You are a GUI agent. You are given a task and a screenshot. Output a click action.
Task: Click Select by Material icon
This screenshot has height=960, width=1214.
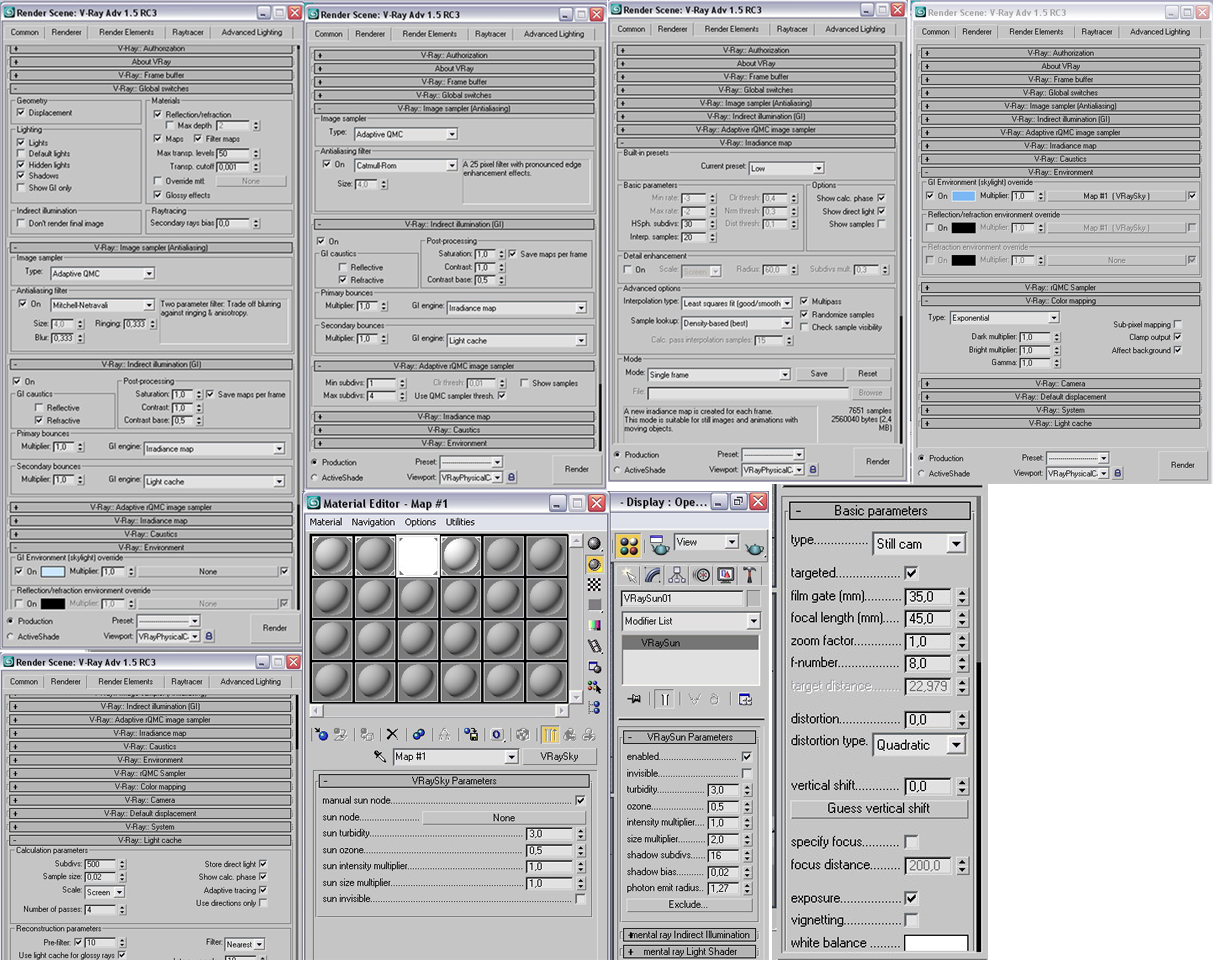pyautogui.click(x=594, y=687)
